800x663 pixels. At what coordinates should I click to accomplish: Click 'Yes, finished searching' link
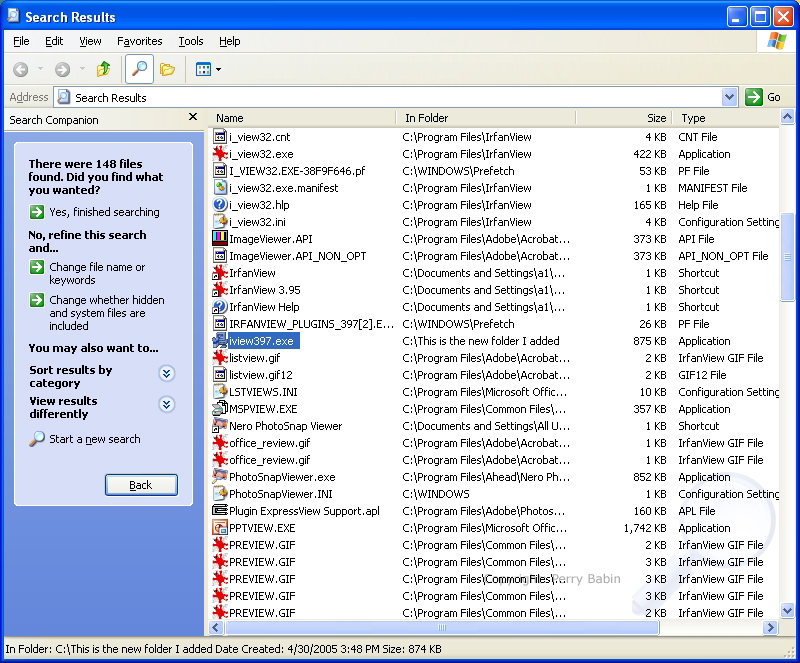[x=94, y=212]
